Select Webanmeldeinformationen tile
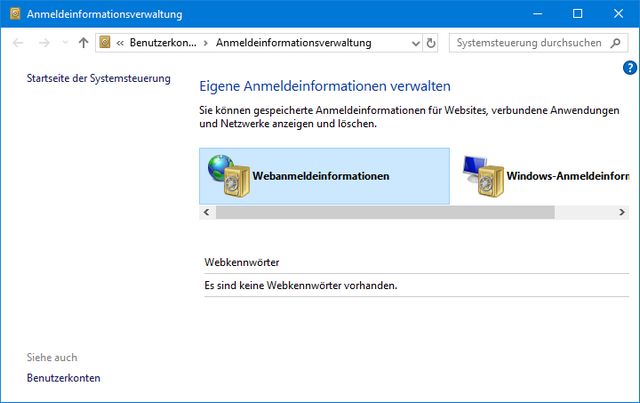Viewport: 640px width, 403px height. point(324,176)
